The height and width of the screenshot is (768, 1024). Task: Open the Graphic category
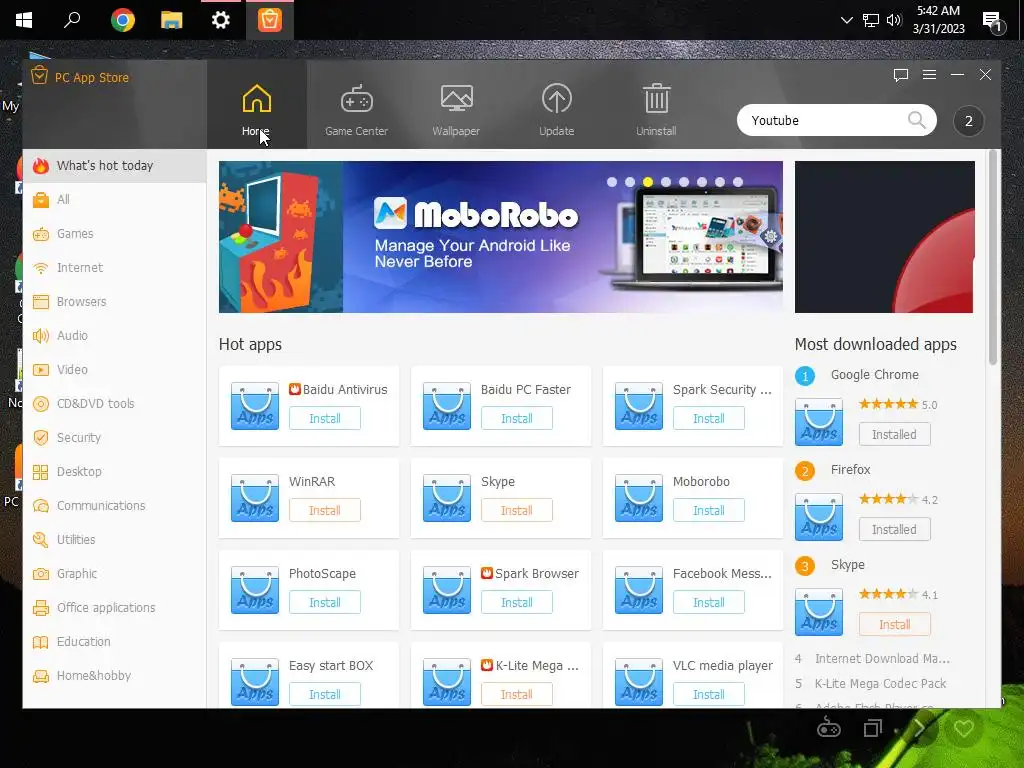pyautogui.click(x=115, y=573)
